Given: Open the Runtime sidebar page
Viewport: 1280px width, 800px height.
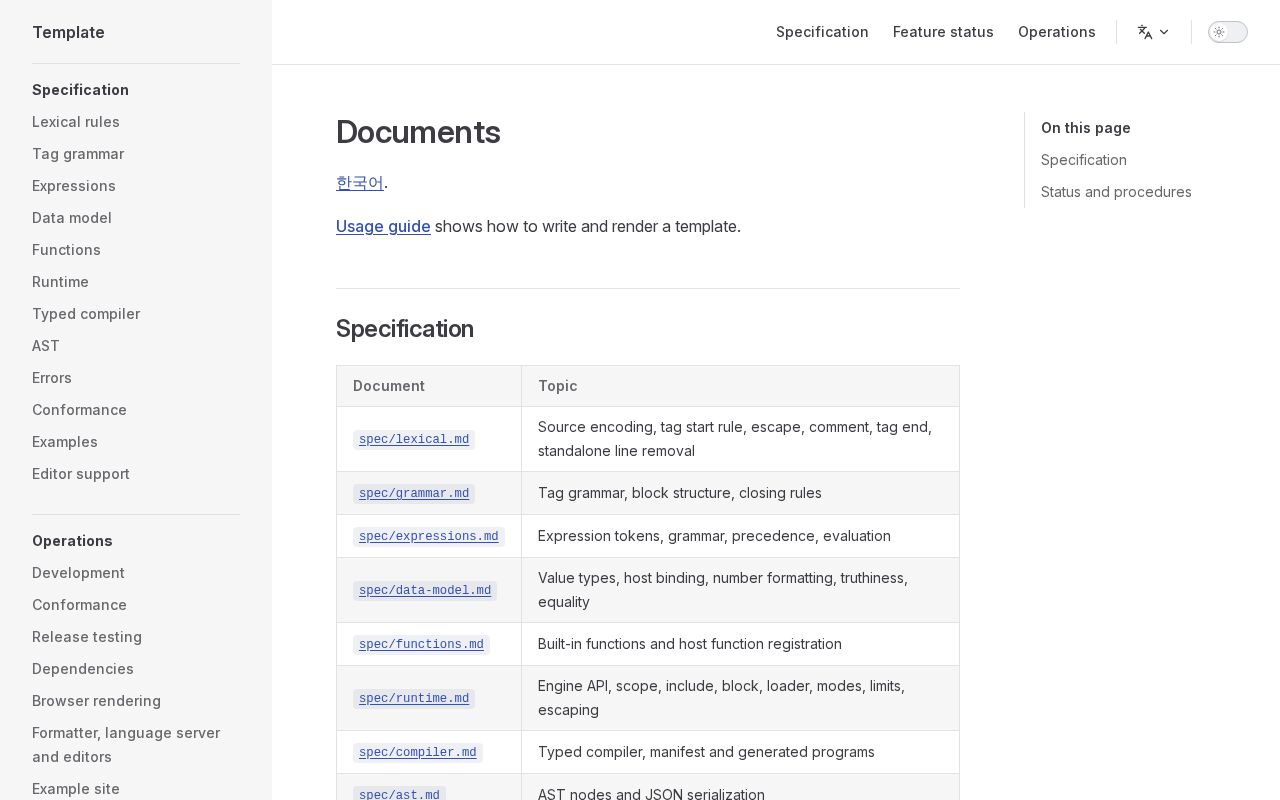Looking at the screenshot, I should pyautogui.click(x=60, y=282).
